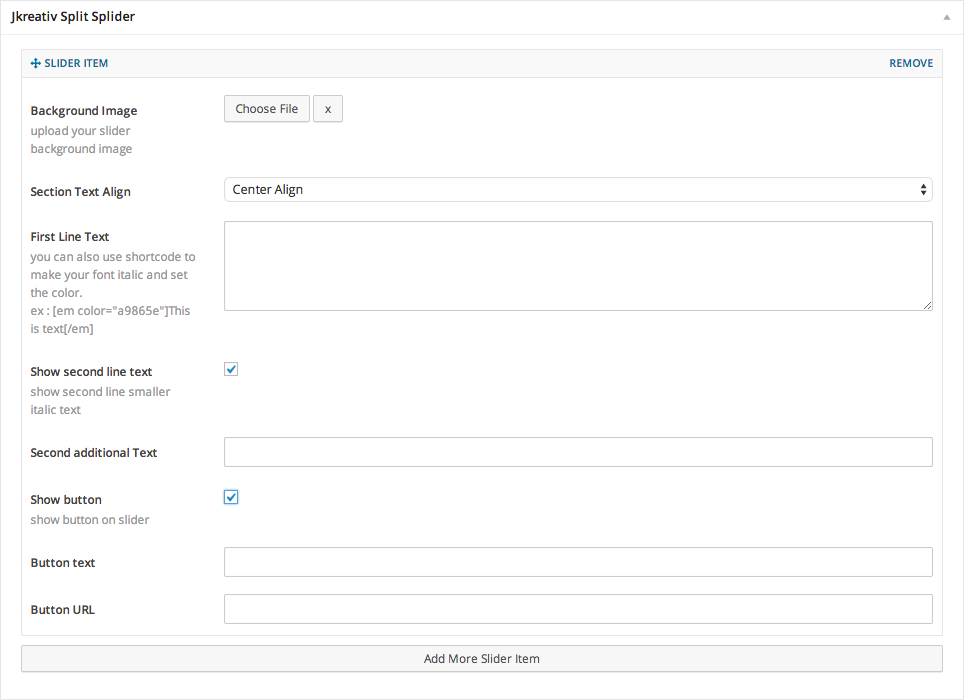
Task: Click the x button to clear background image
Action: click(328, 109)
